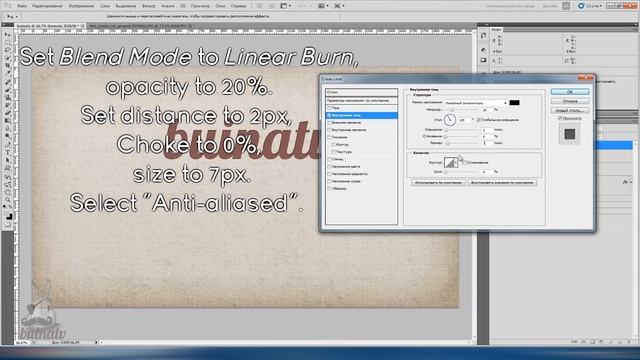
Task: Enable Внутреннее свечение (Inner Glow) checkbox
Action: [x=329, y=130]
